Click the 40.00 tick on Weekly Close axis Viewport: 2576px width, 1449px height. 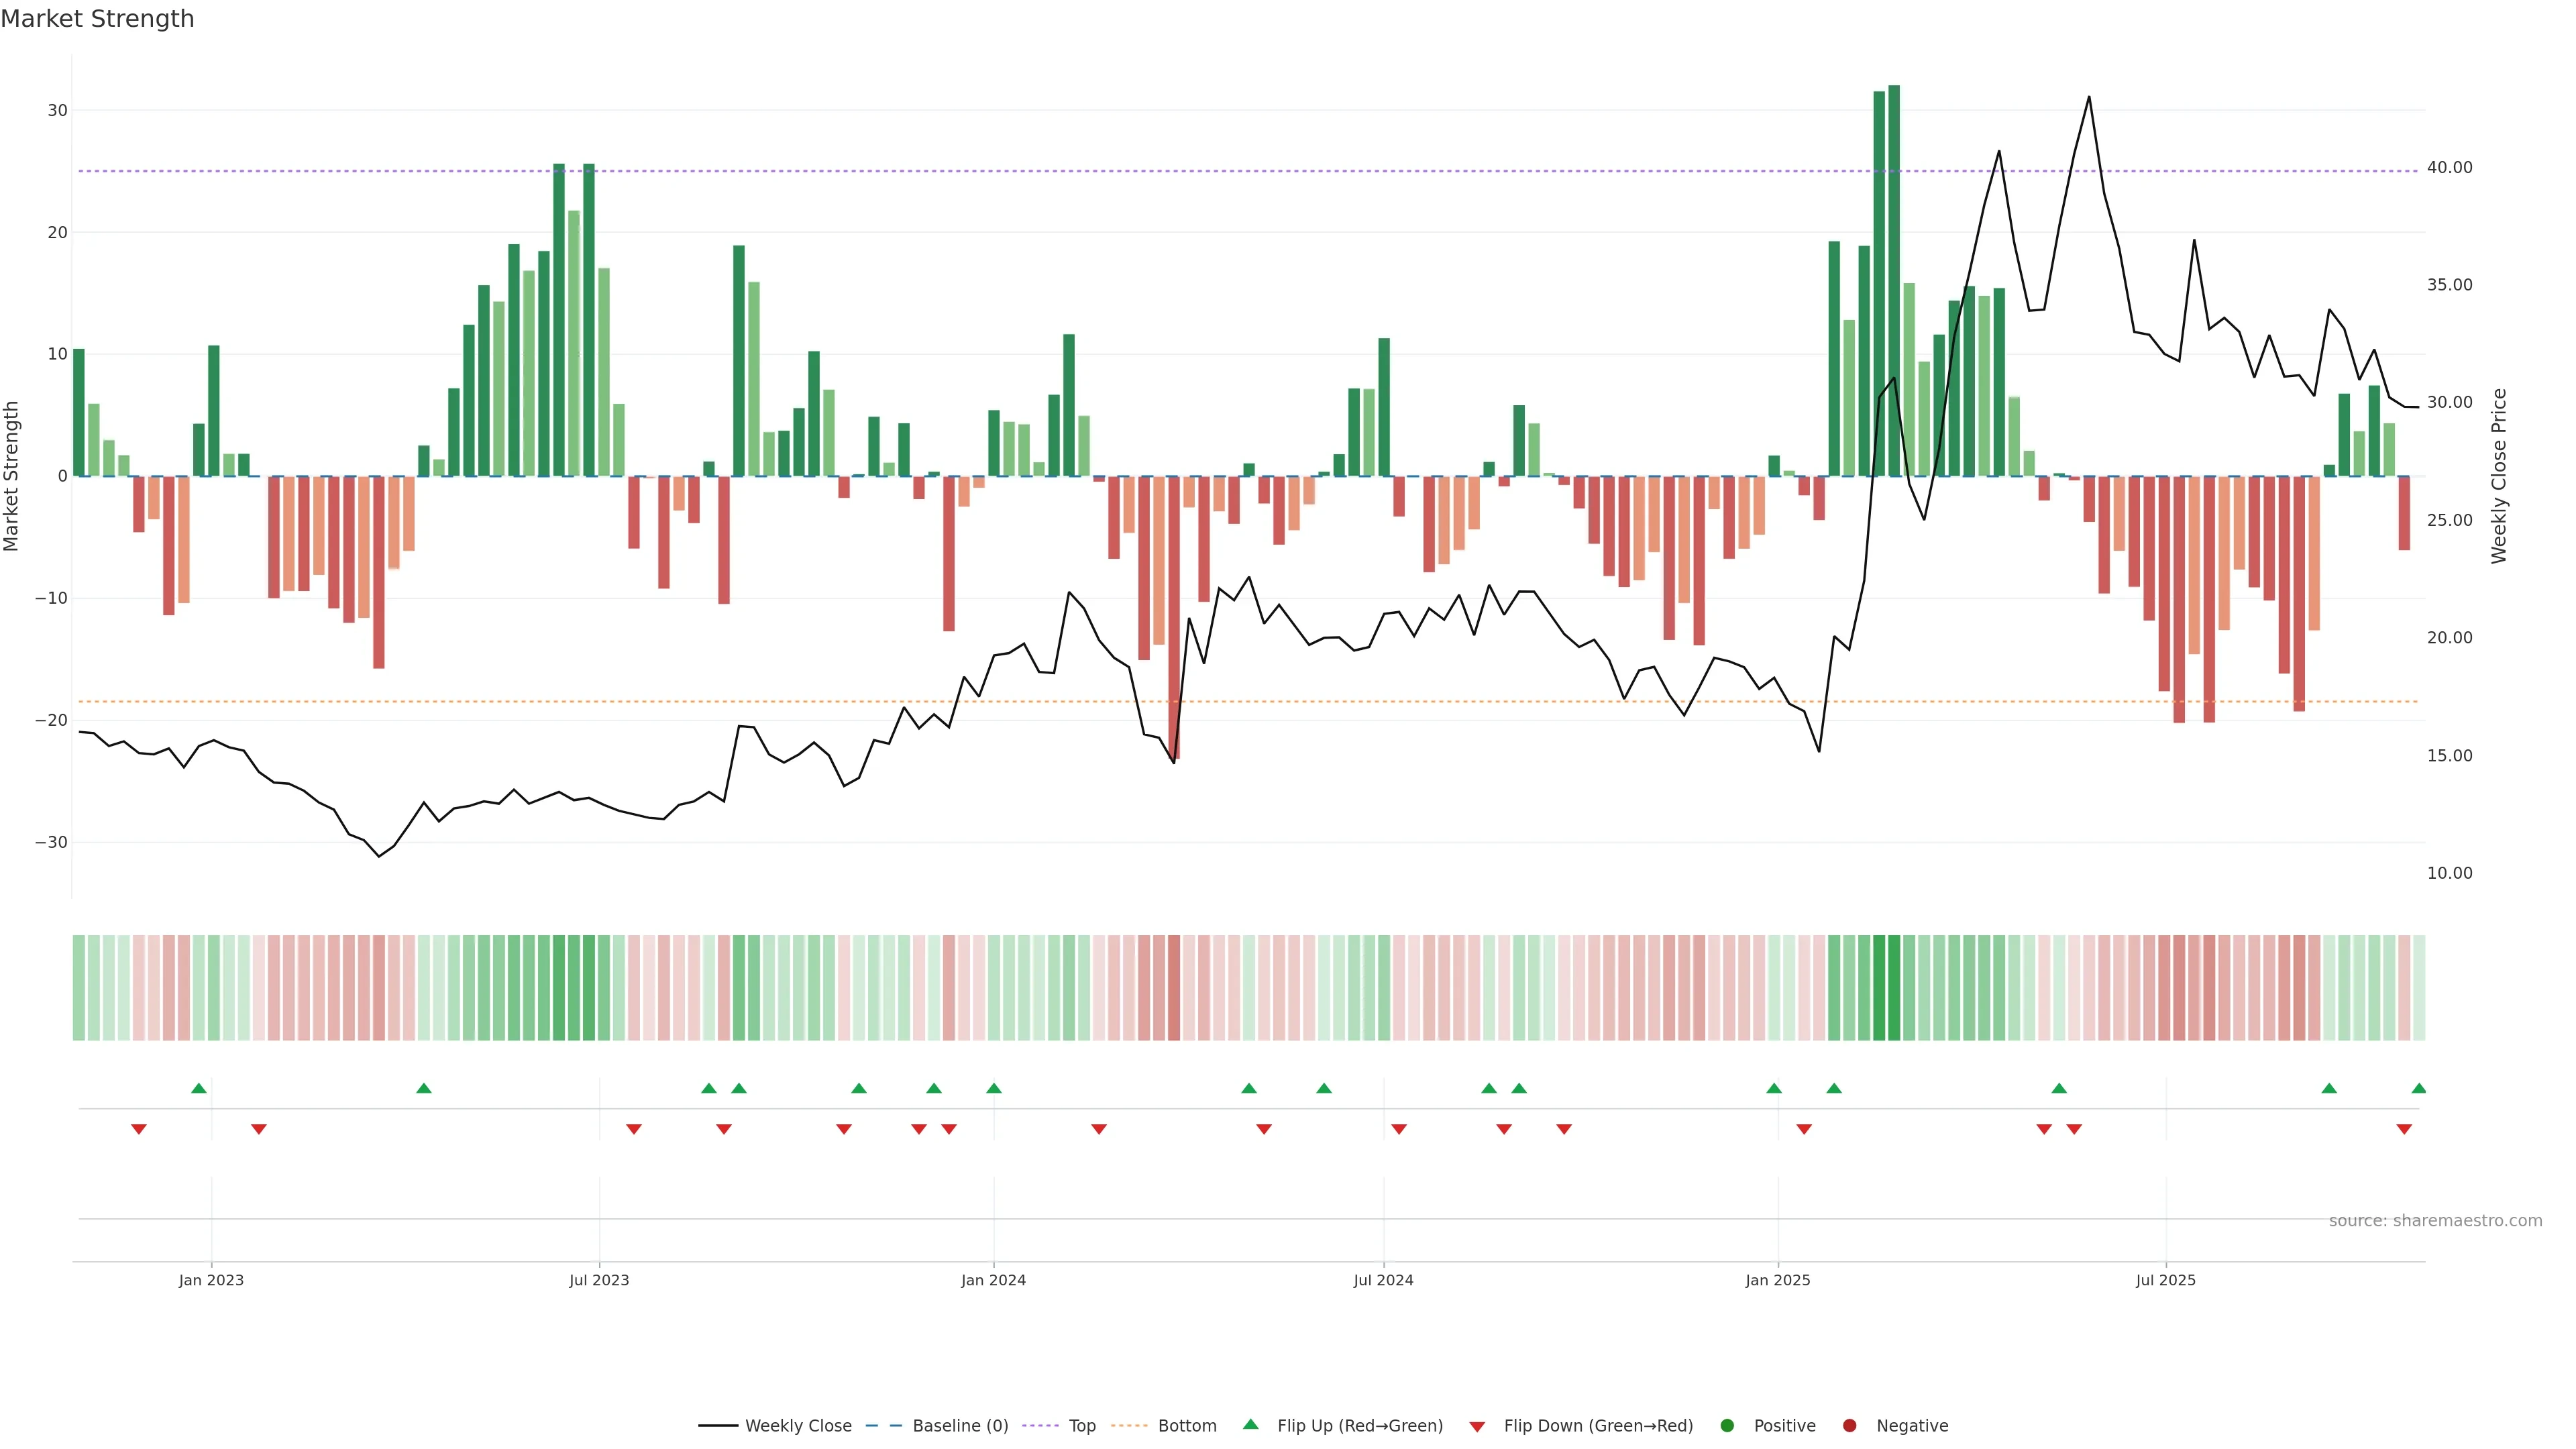(2449, 167)
